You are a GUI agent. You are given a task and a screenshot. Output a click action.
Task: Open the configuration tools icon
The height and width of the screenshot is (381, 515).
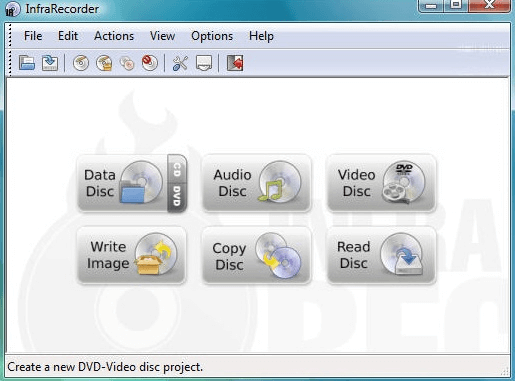[x=180, y=63]
